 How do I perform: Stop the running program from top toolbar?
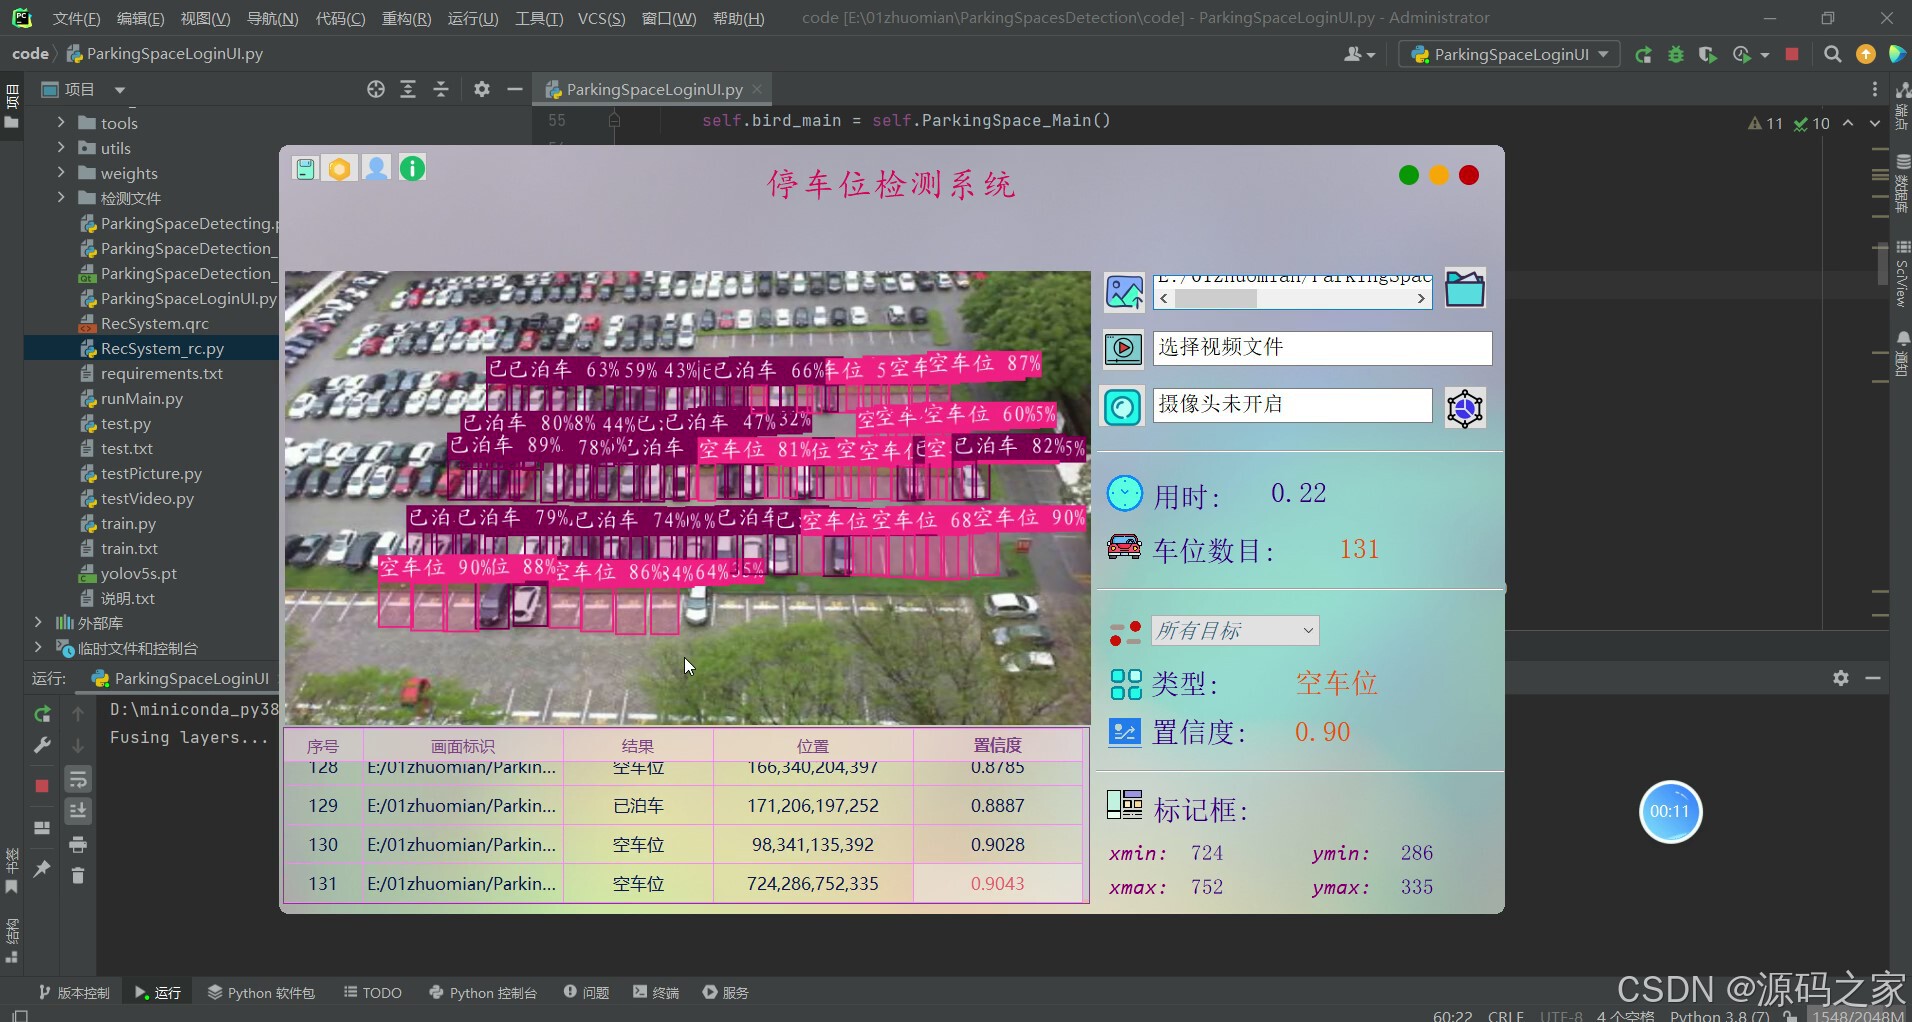[1792, 54]
